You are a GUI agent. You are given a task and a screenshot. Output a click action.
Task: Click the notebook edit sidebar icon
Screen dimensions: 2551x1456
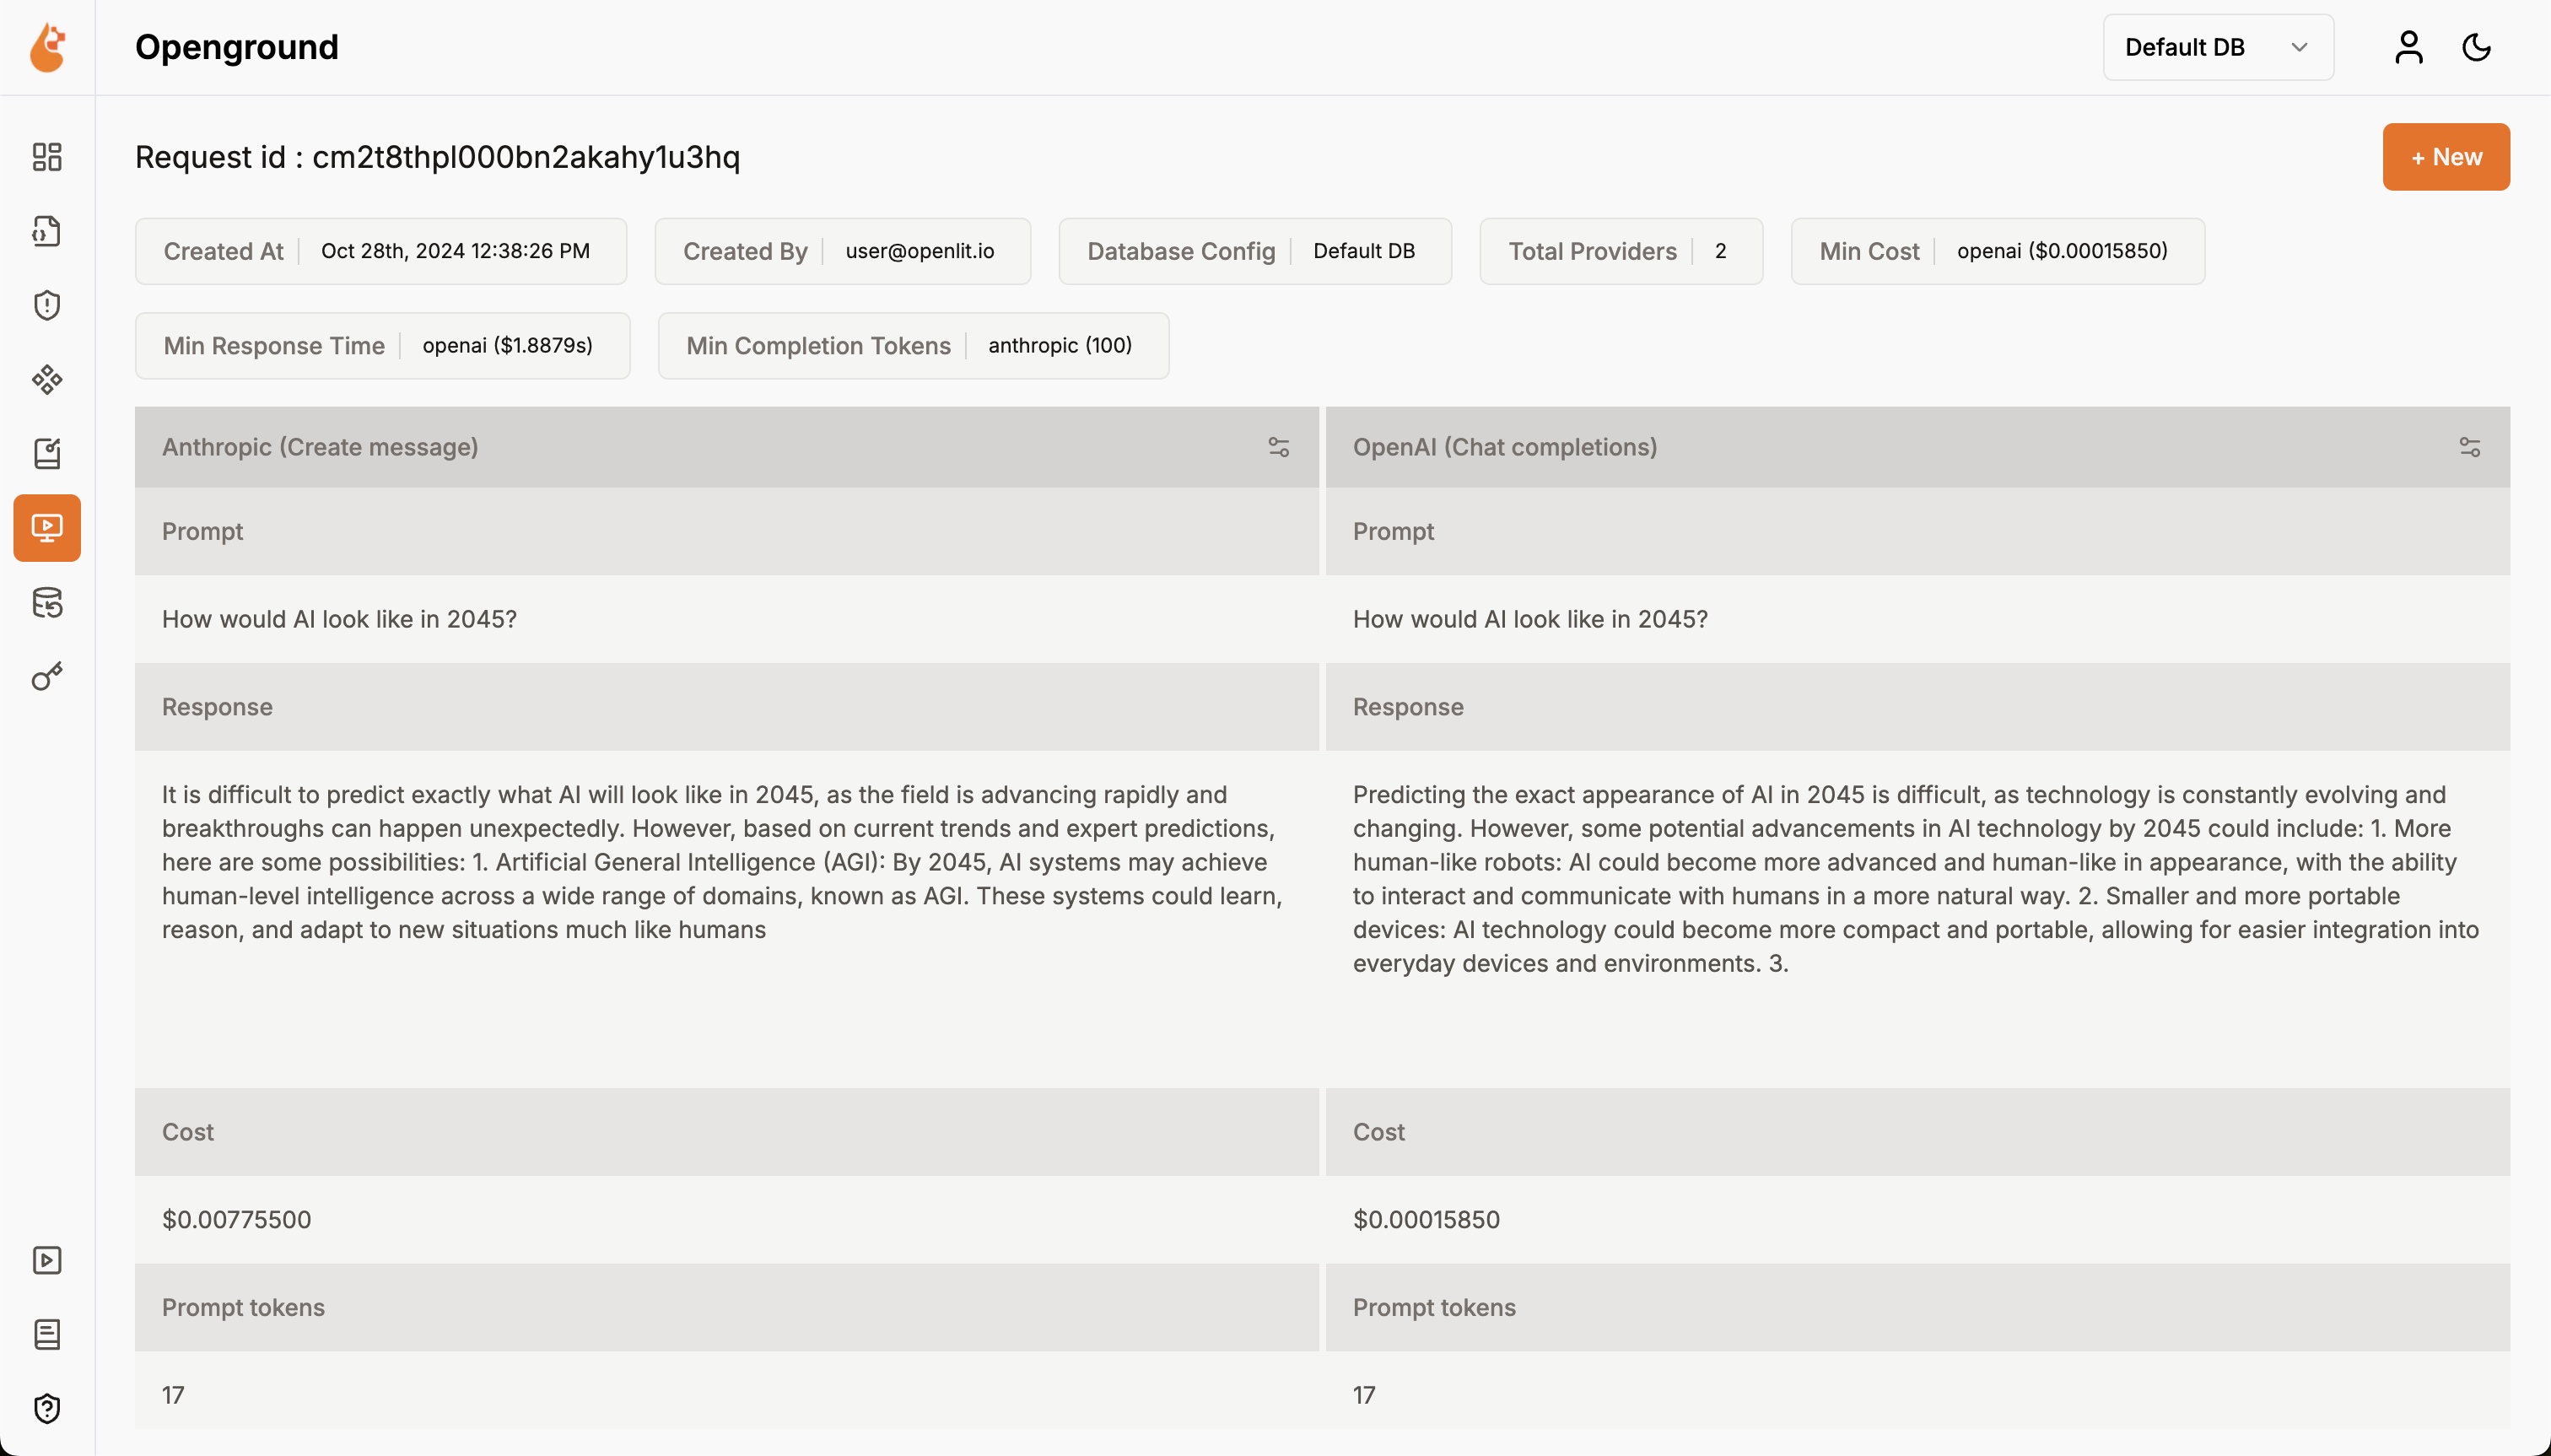[47, 453]
